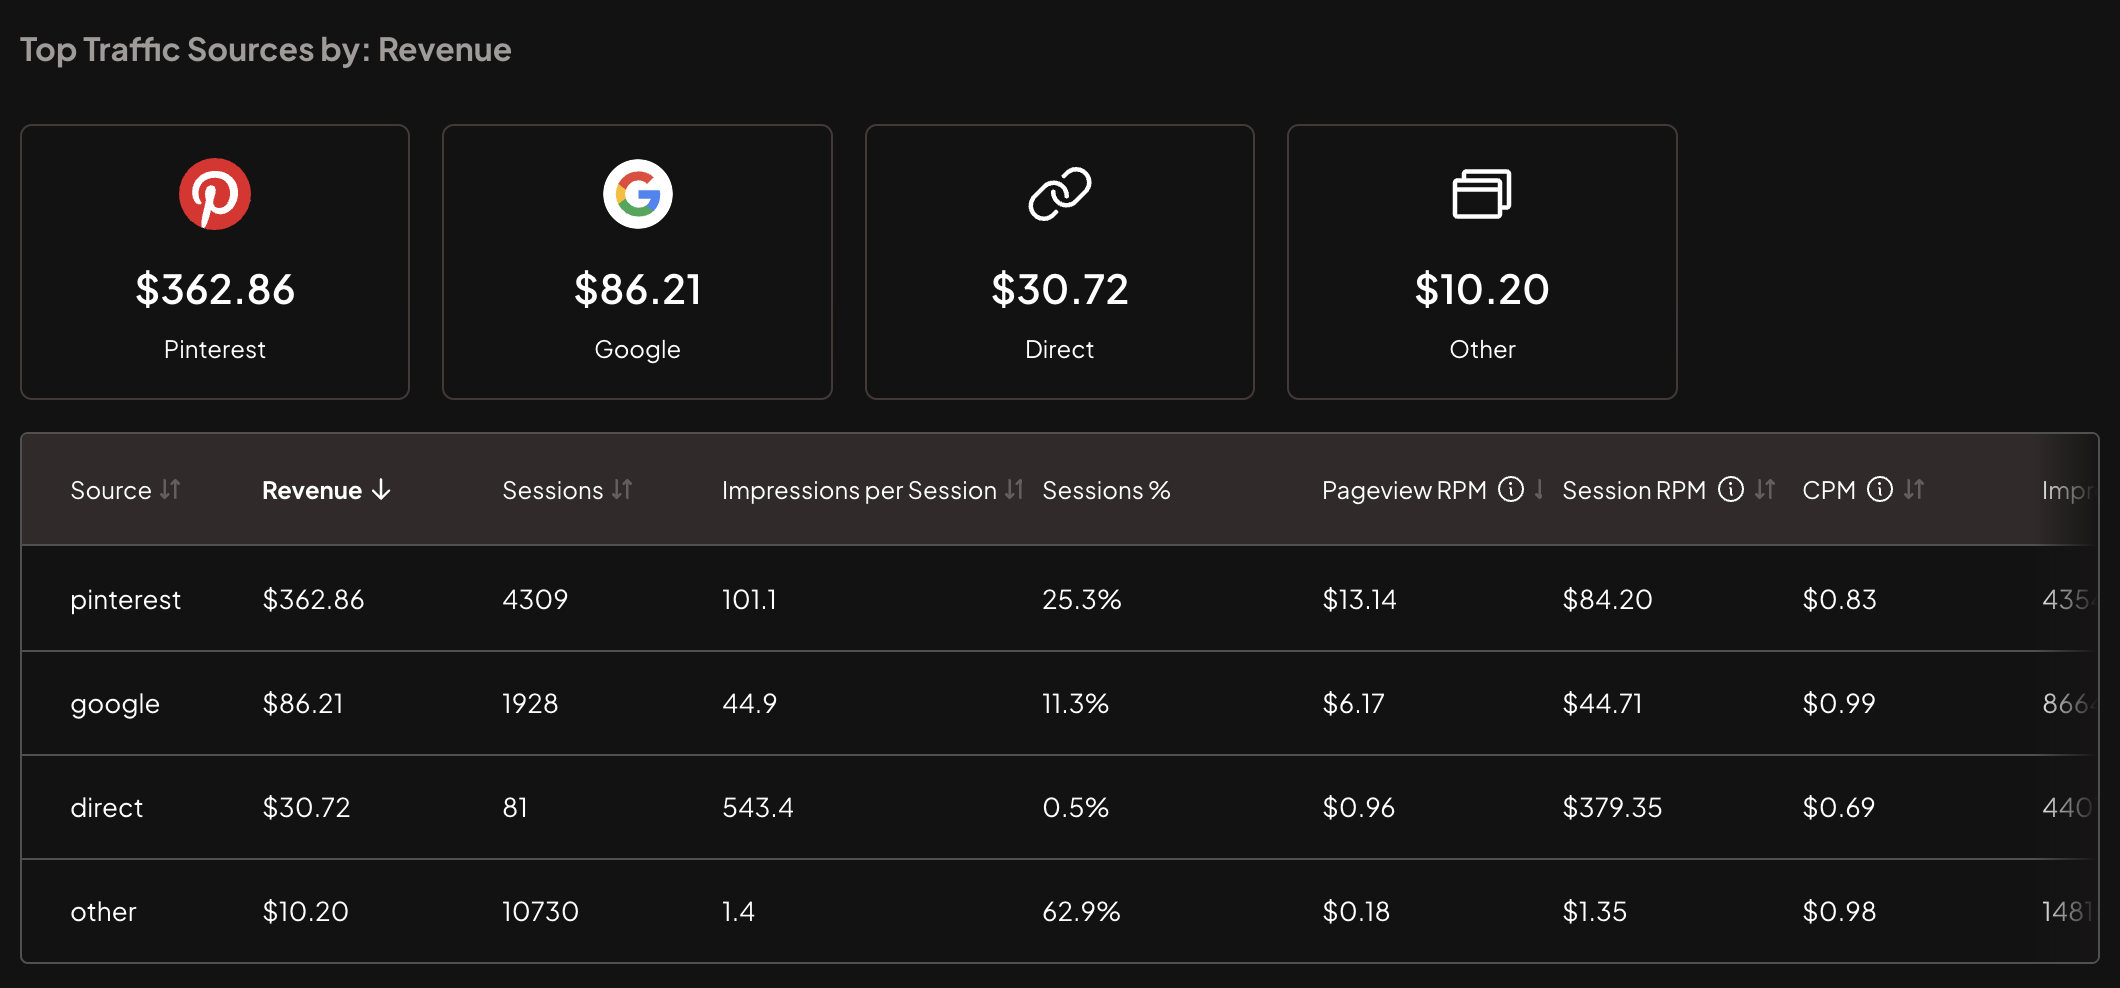The image size is (2120, 988).
Task: Open the $362.86 Pinterest summary card
Action: 215,262
